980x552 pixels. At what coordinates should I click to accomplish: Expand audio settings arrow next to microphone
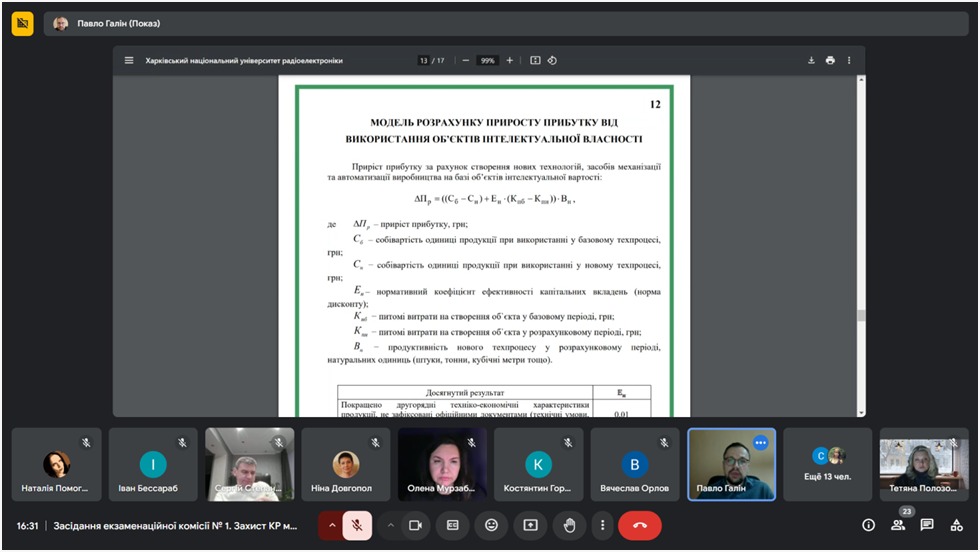tap(332, 525)
